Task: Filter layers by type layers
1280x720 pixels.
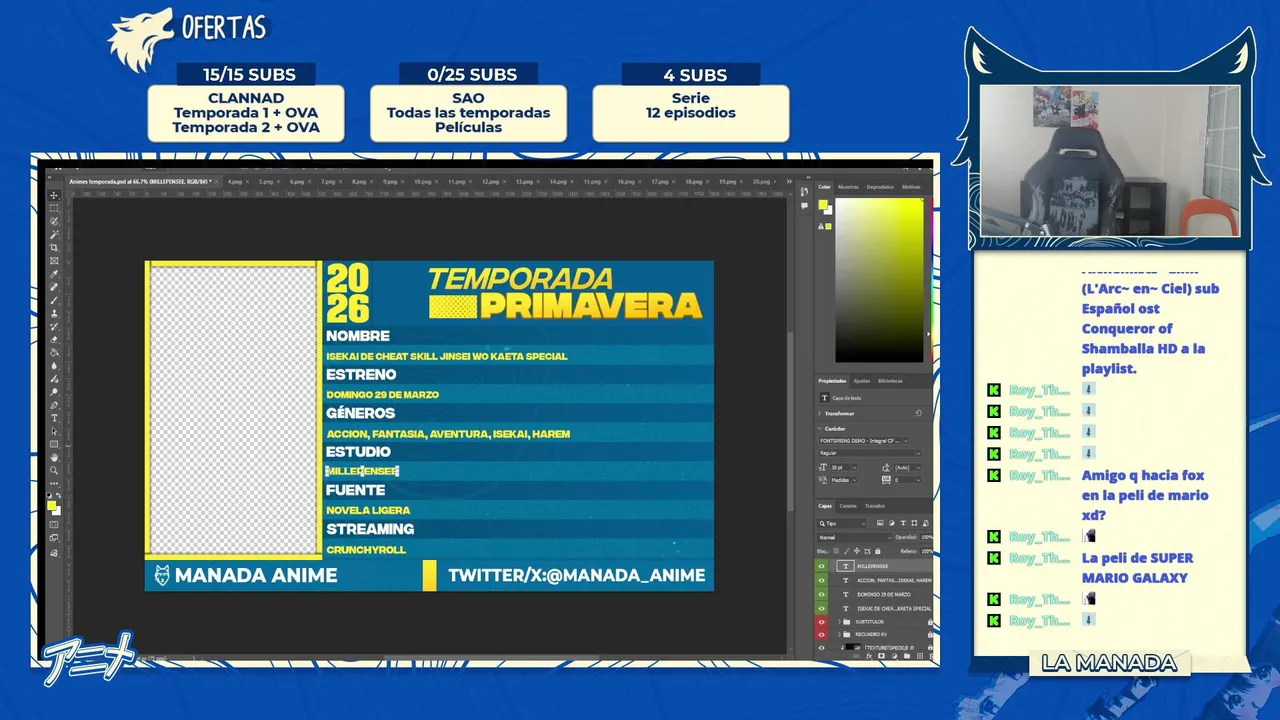Action: coord(903,523)
